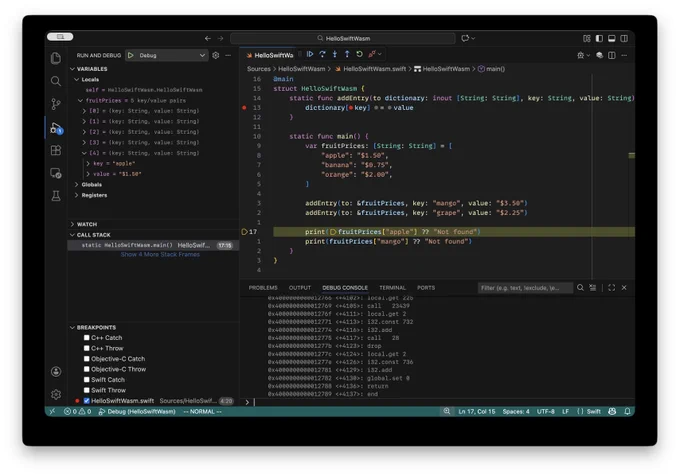The width and height of the screenshot is (680, 476).
Task: Switch to the OUTPUT tab
Action: 300,288
